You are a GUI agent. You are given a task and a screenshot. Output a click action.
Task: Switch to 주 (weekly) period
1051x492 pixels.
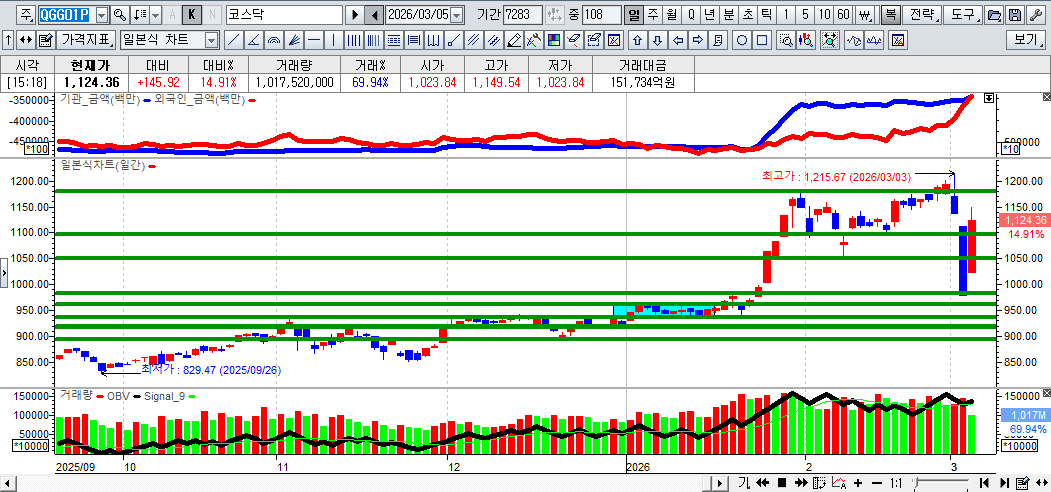tap(652, 15)
